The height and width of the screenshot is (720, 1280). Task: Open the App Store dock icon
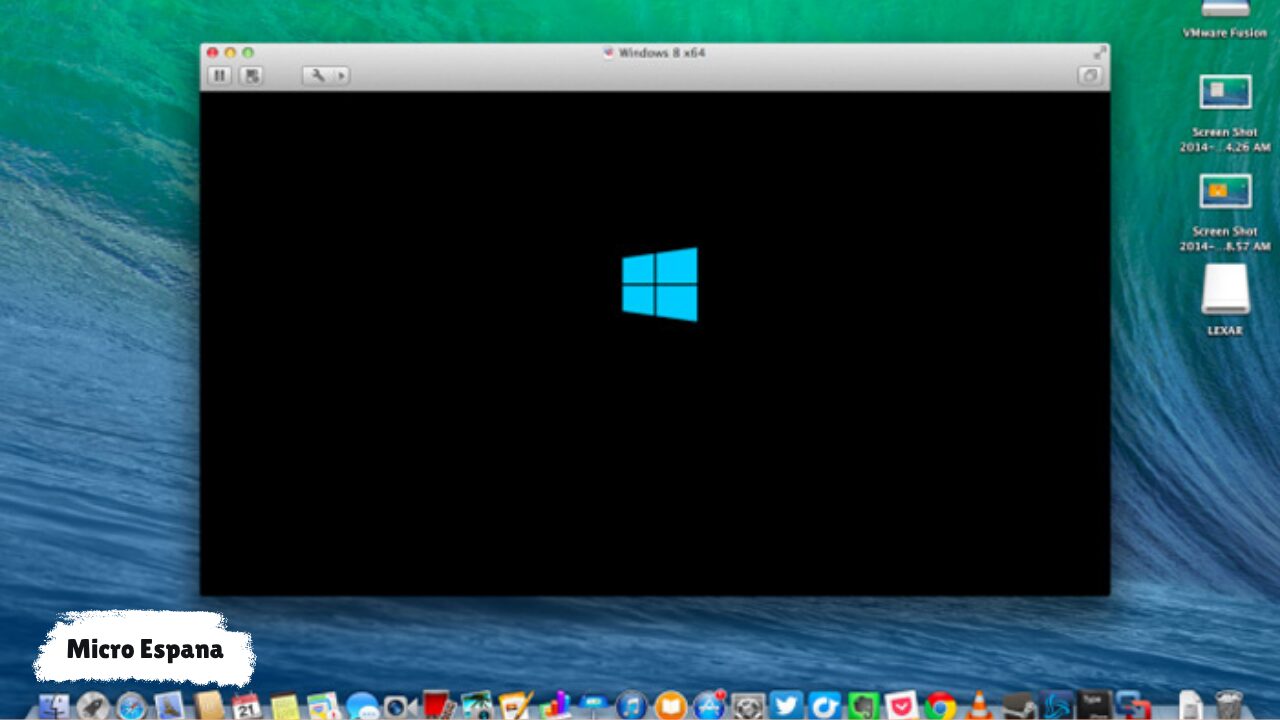[x=709, y=705]
